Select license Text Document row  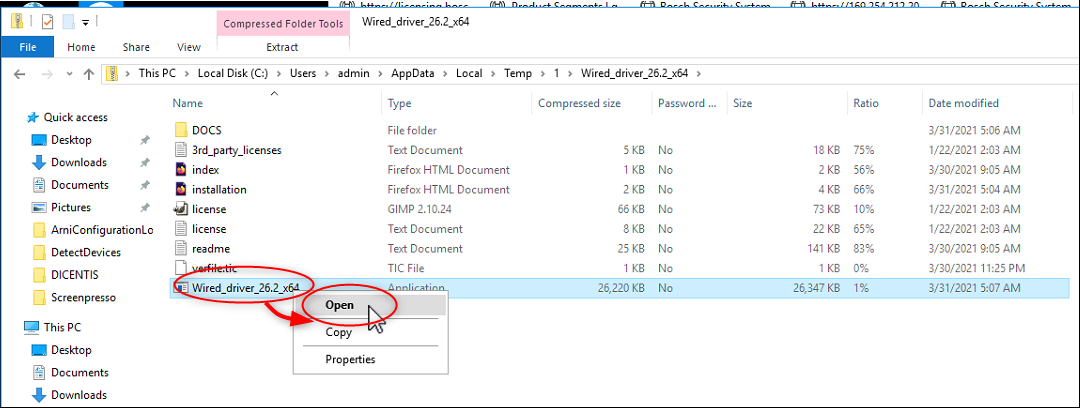click(620, 229)
